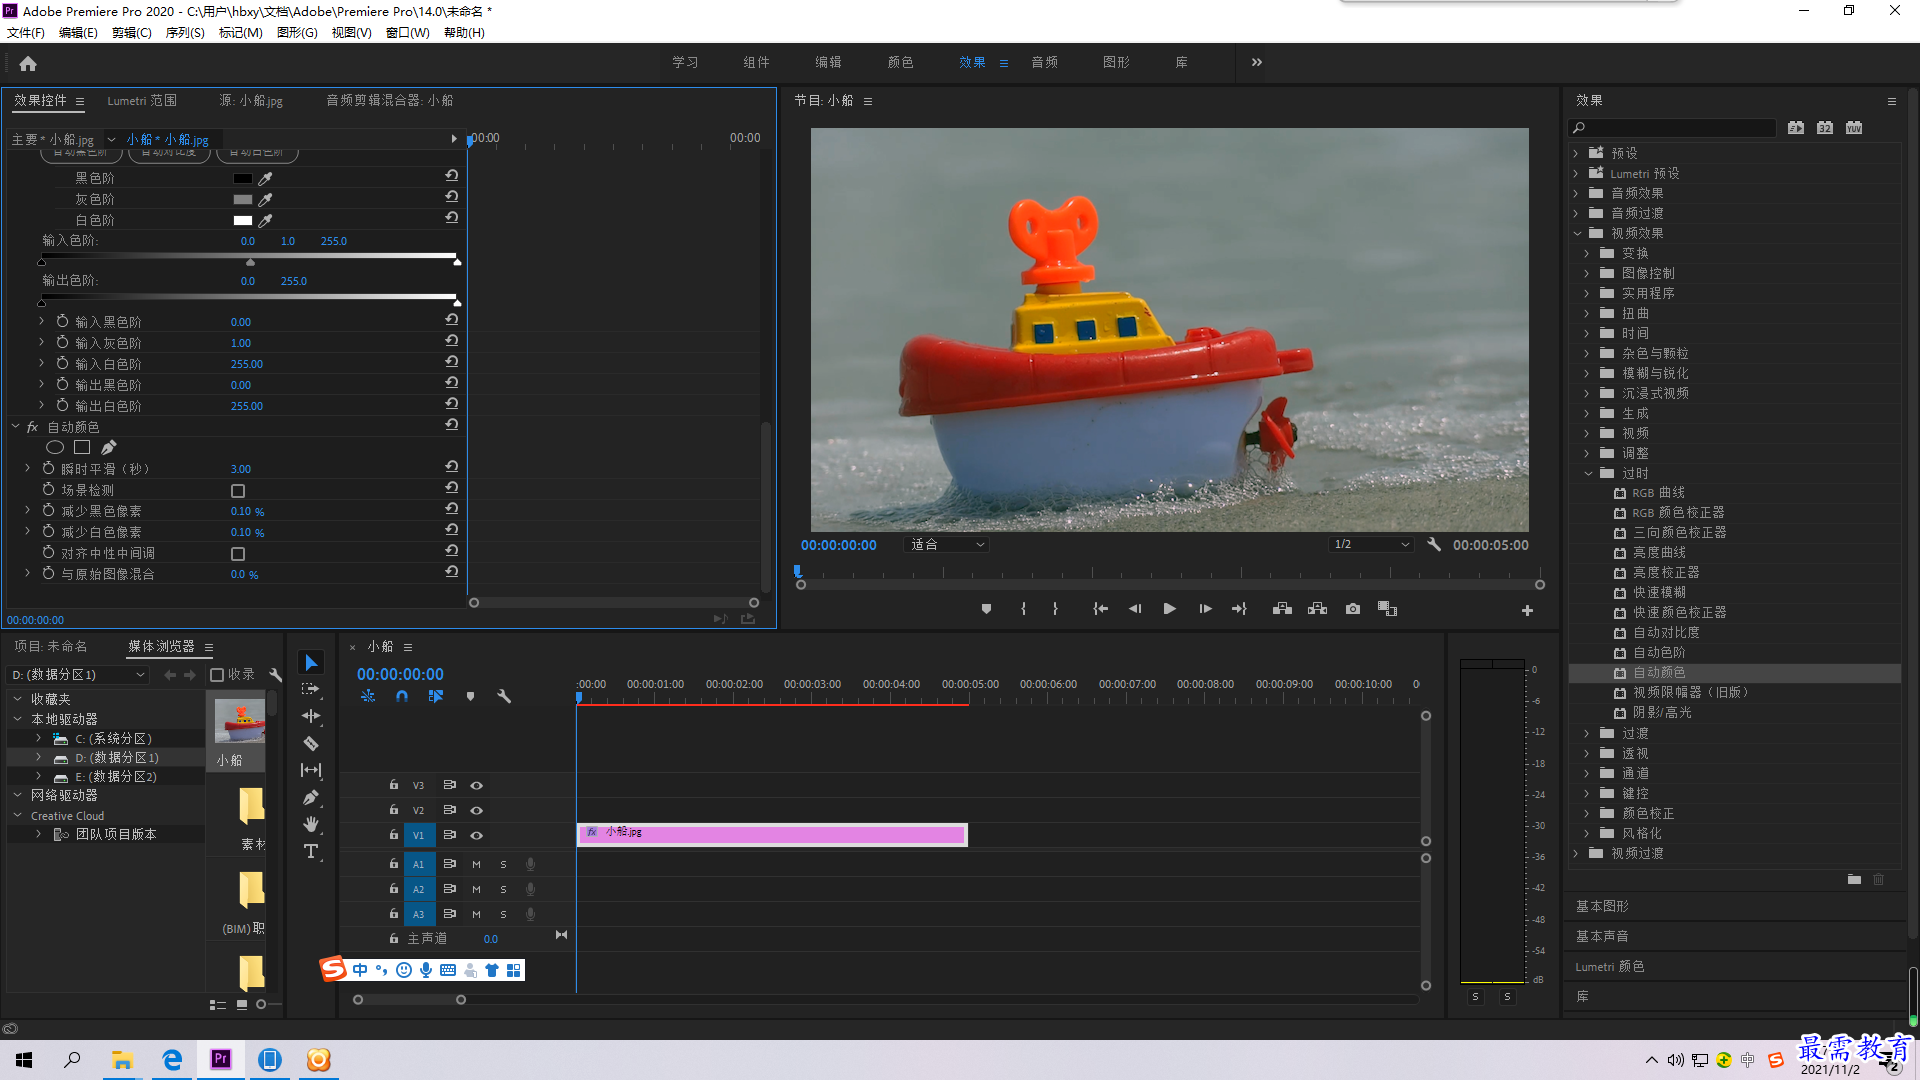The image size is (1920, 1080).
Task: Click the Home icon
Action: click(x=28, y=63)
